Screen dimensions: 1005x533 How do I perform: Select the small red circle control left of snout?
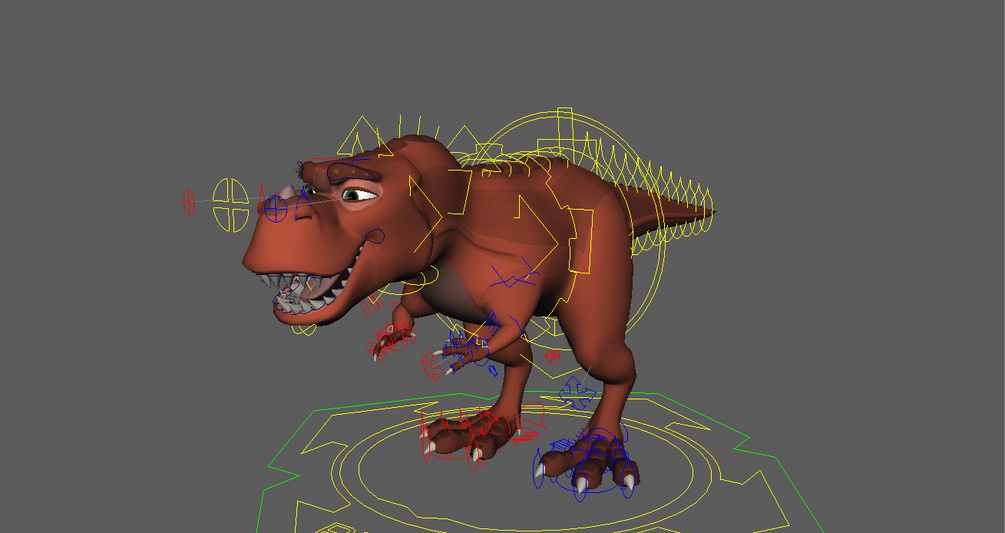(188, 202)
